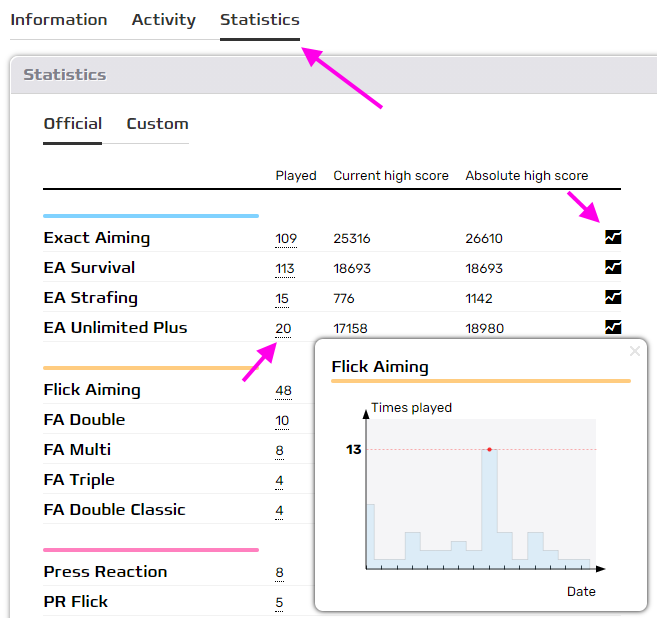
Task: Click EA Survival played count 113
Action: coord(286,269)
